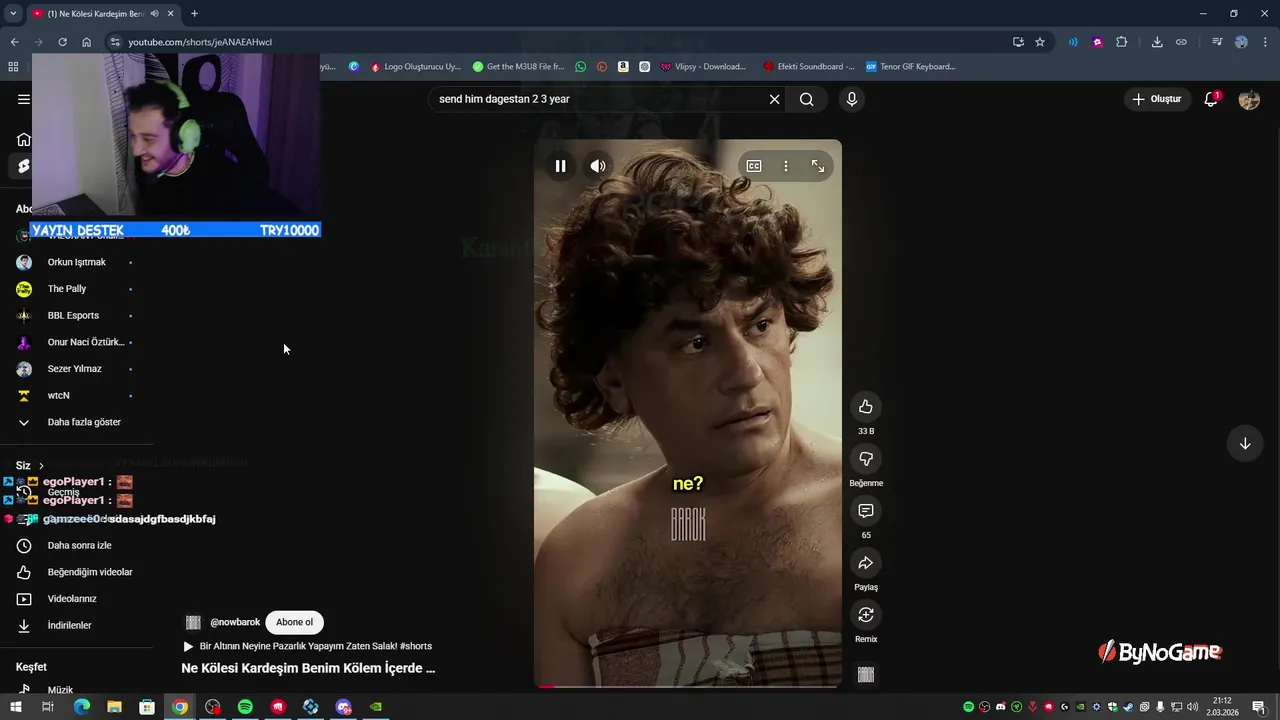Open the Tenor GIF Keyboard bookmark
The height and width of the screenshot is (720, 1280).
coord(910,67)
